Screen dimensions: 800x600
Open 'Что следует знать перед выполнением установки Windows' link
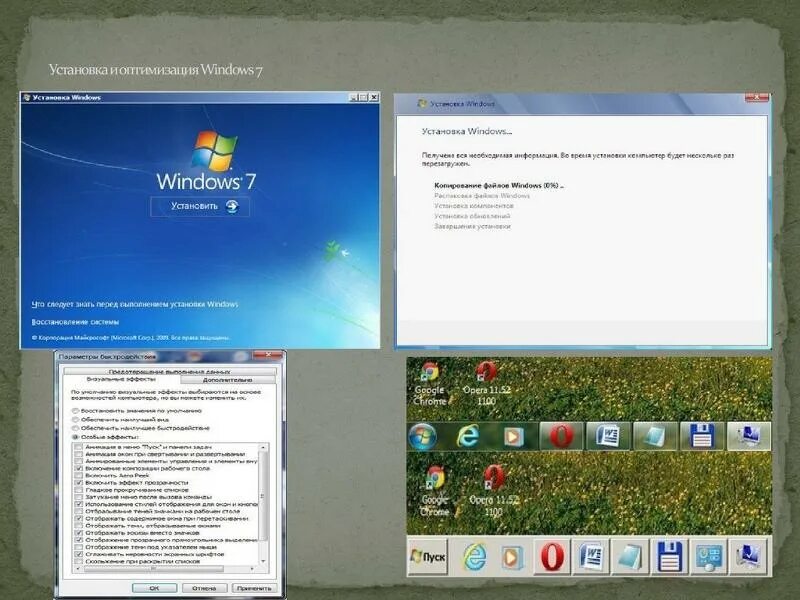tap(135, 304)
